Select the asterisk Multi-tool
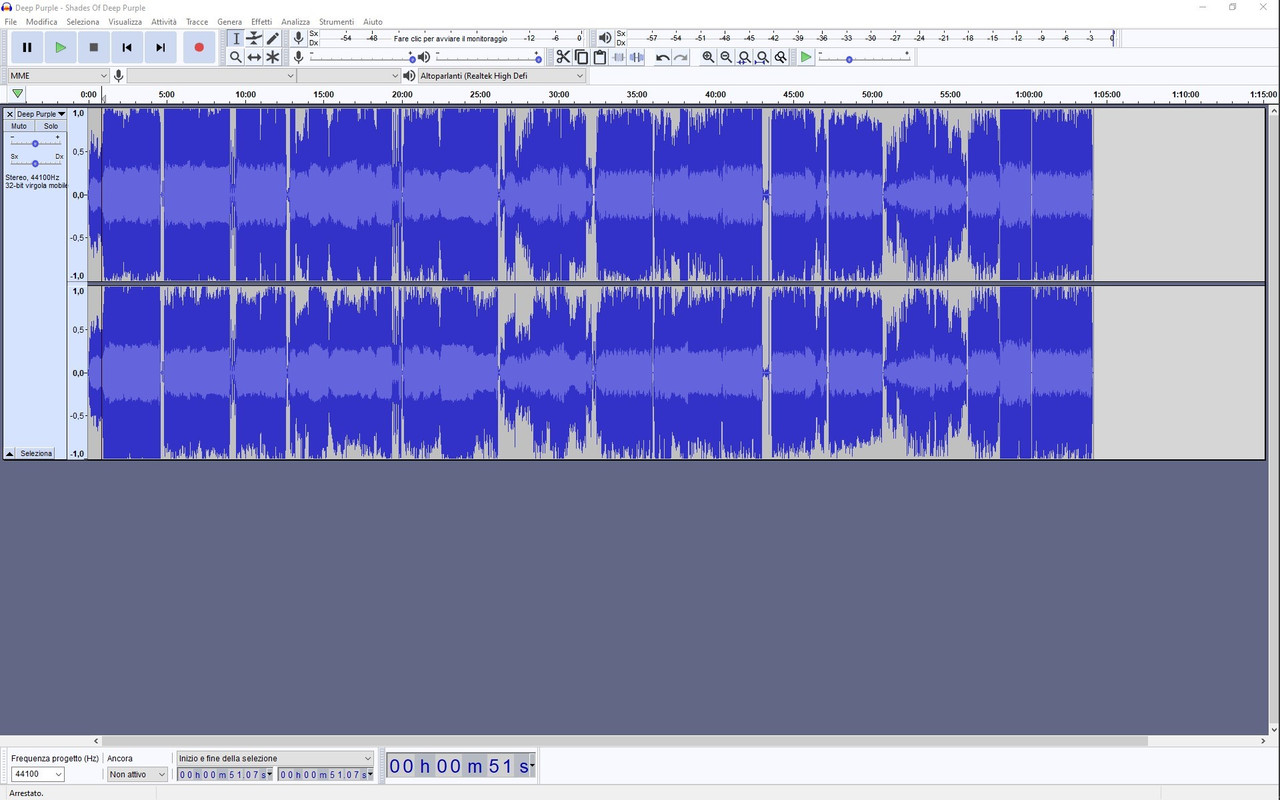1280x800 pixels. [x=273, y=57]
